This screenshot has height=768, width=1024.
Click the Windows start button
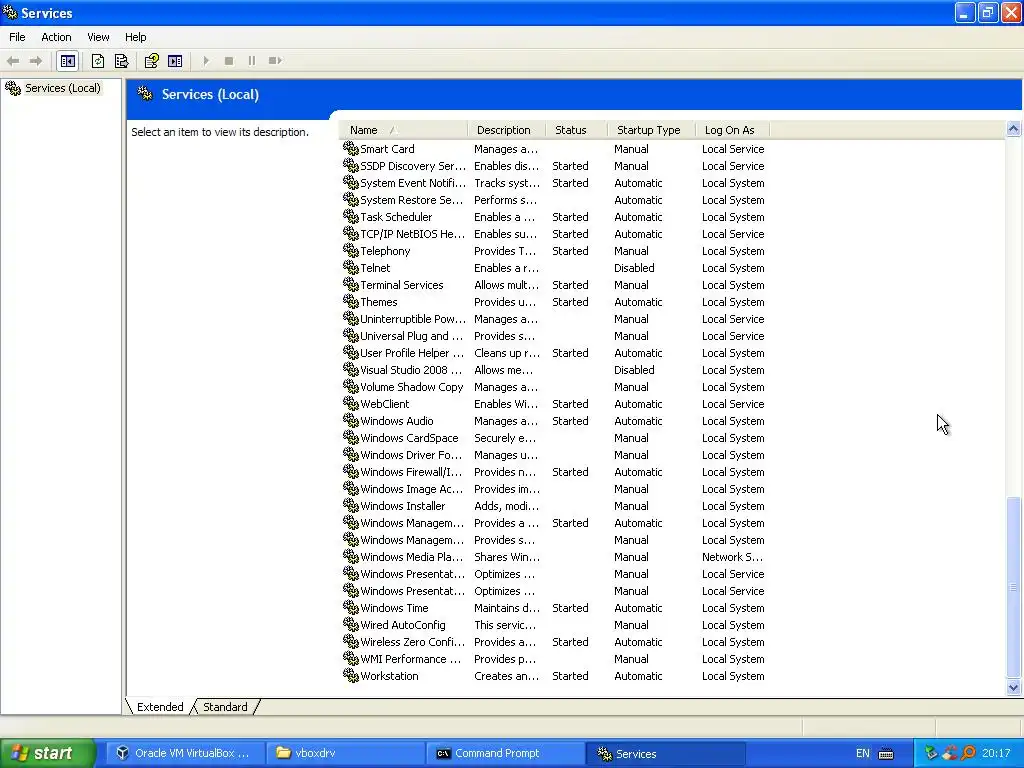pyautogui.click(x=48, y=753)
